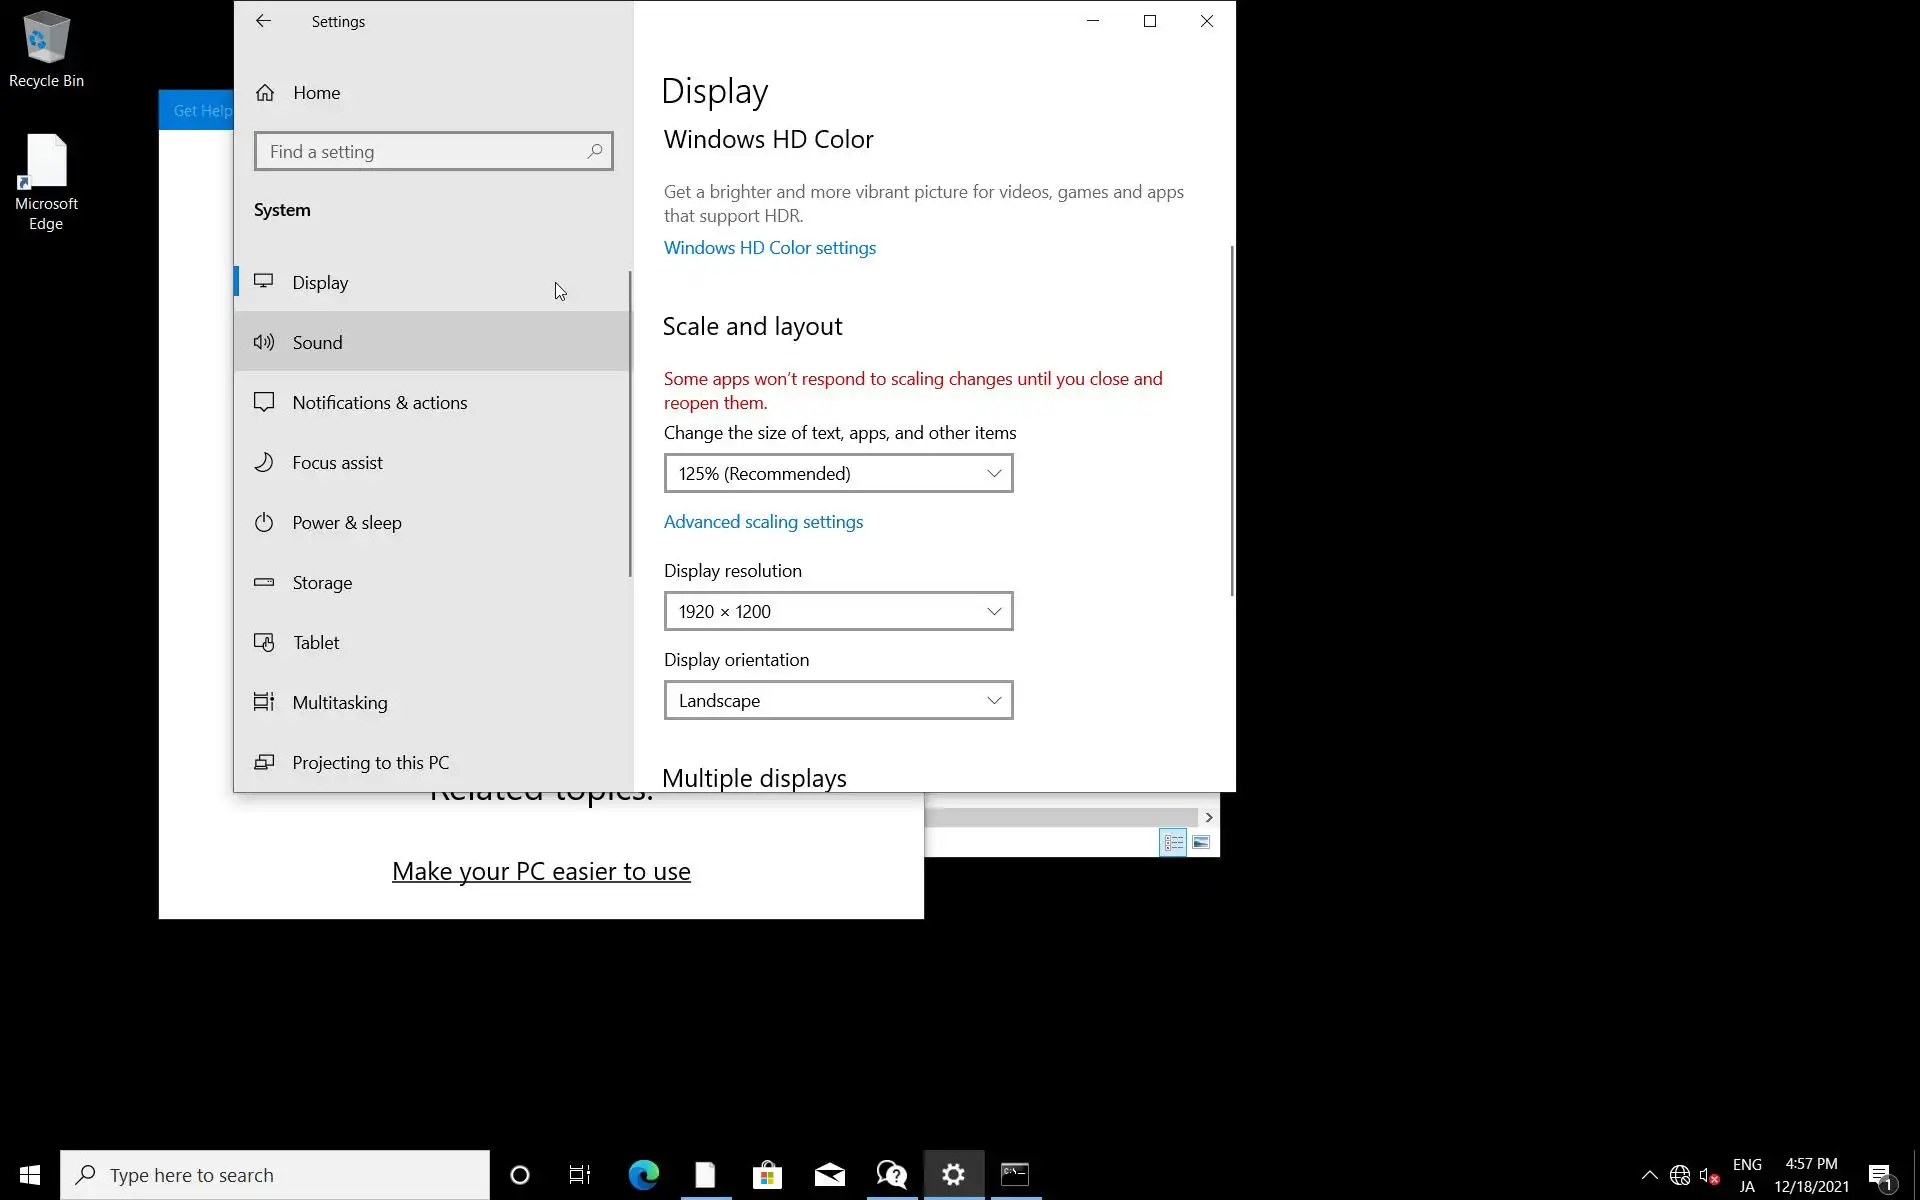The image size is (1920, 1200).
Task: Select Focus assist moon icon
Action: click(264, 463)
